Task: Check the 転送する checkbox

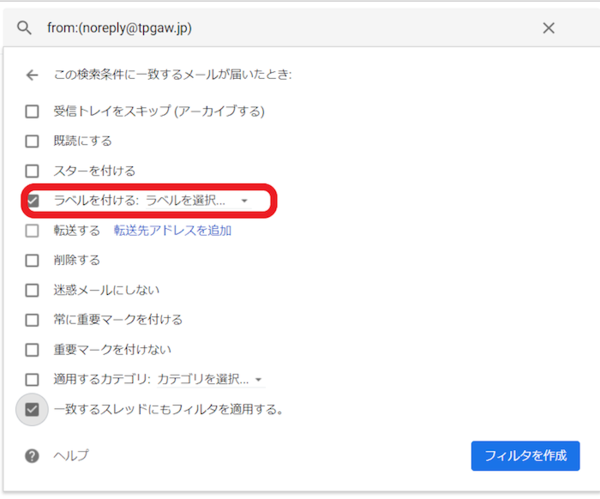Action: pos(32,231)
